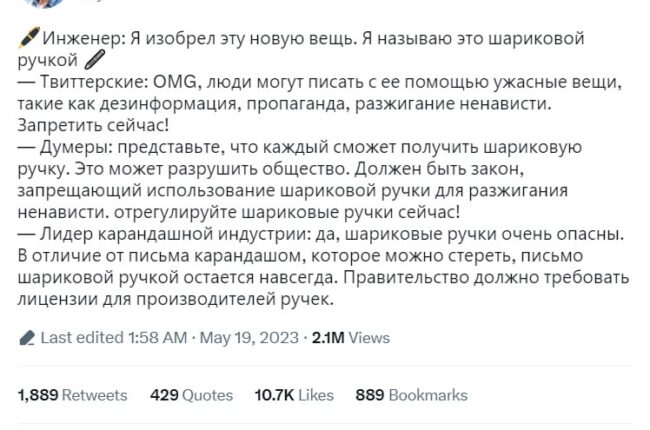Image resolution: width=650 pixels, height=430 pixels.
Task: Click the May 19, 2023 date
Action: tap(249, 338)
